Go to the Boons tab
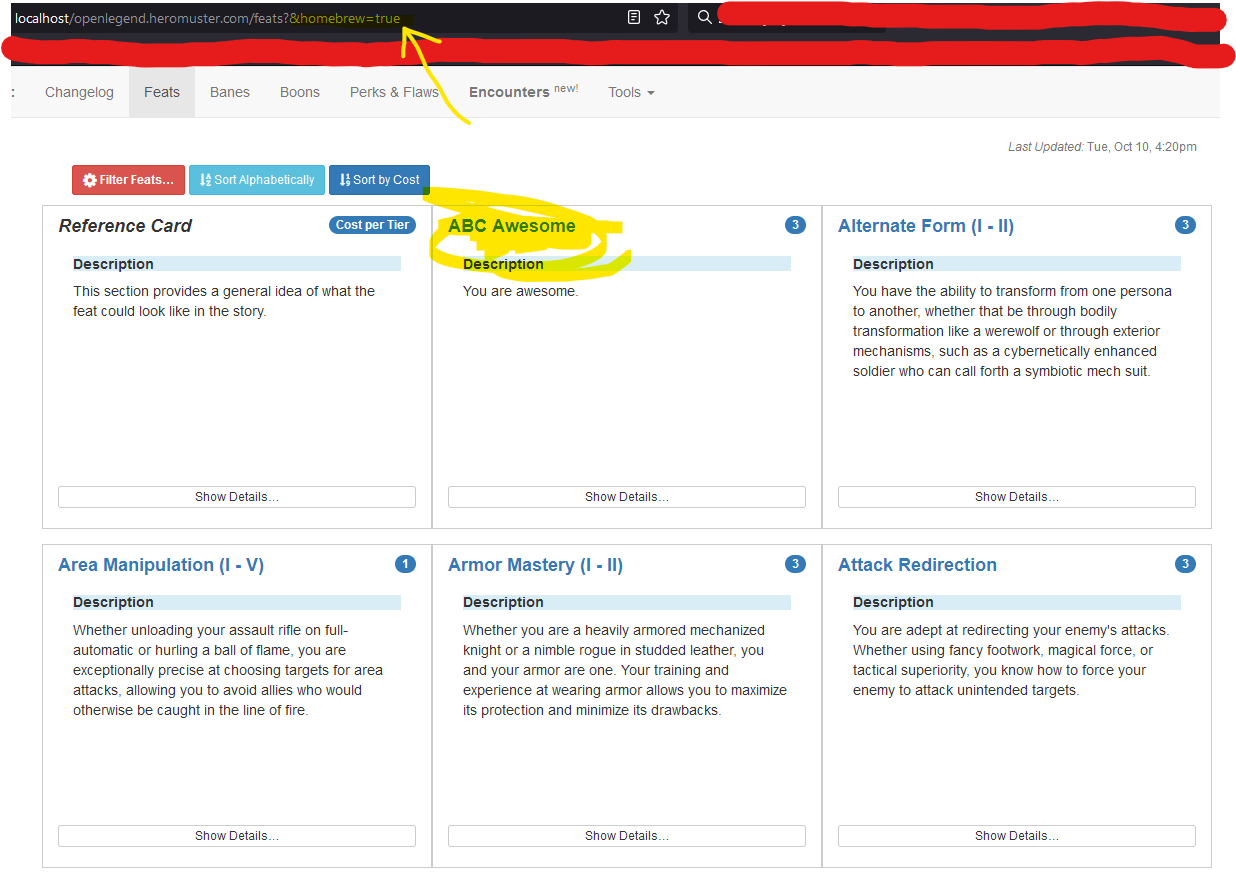 tap(300, 92)
